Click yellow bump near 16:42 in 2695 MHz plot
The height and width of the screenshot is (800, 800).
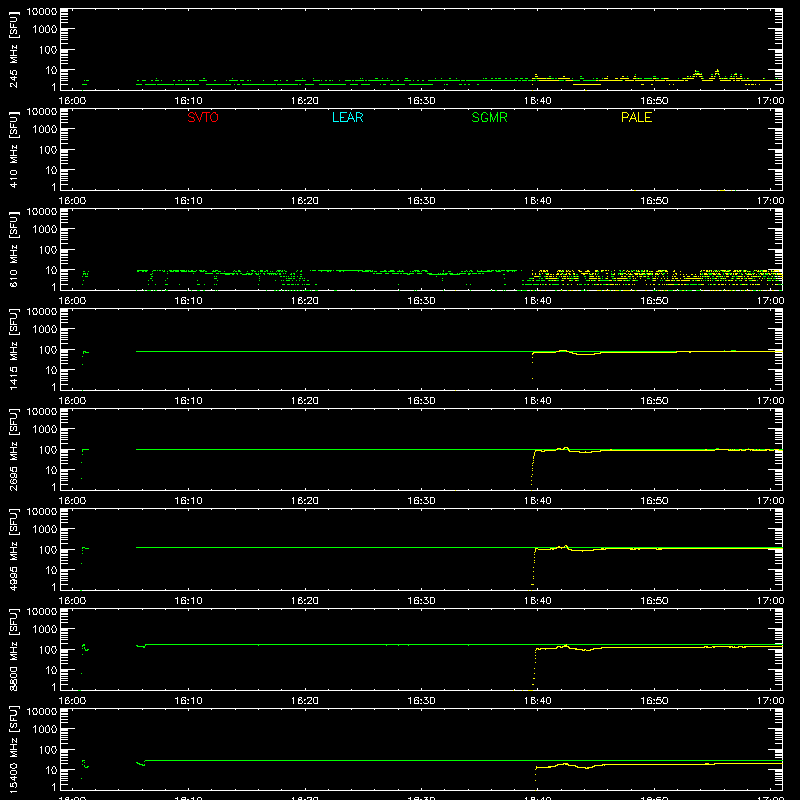tap(566, 448)
